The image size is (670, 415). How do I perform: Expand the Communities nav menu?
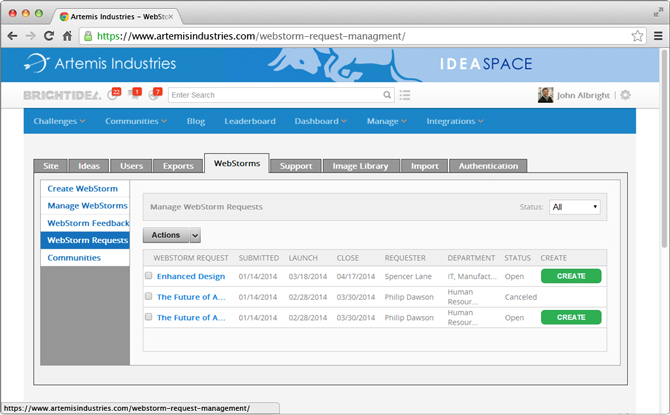pos(136,121)
